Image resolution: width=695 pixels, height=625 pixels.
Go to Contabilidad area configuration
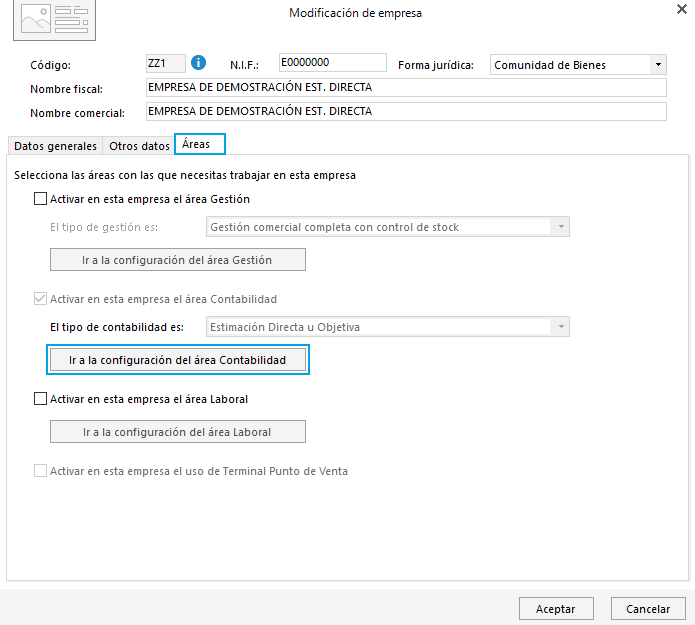tap(178, 360)
